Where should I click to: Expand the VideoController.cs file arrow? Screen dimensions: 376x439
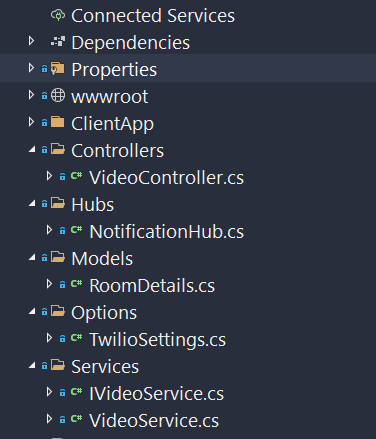[x=49, y=176]
